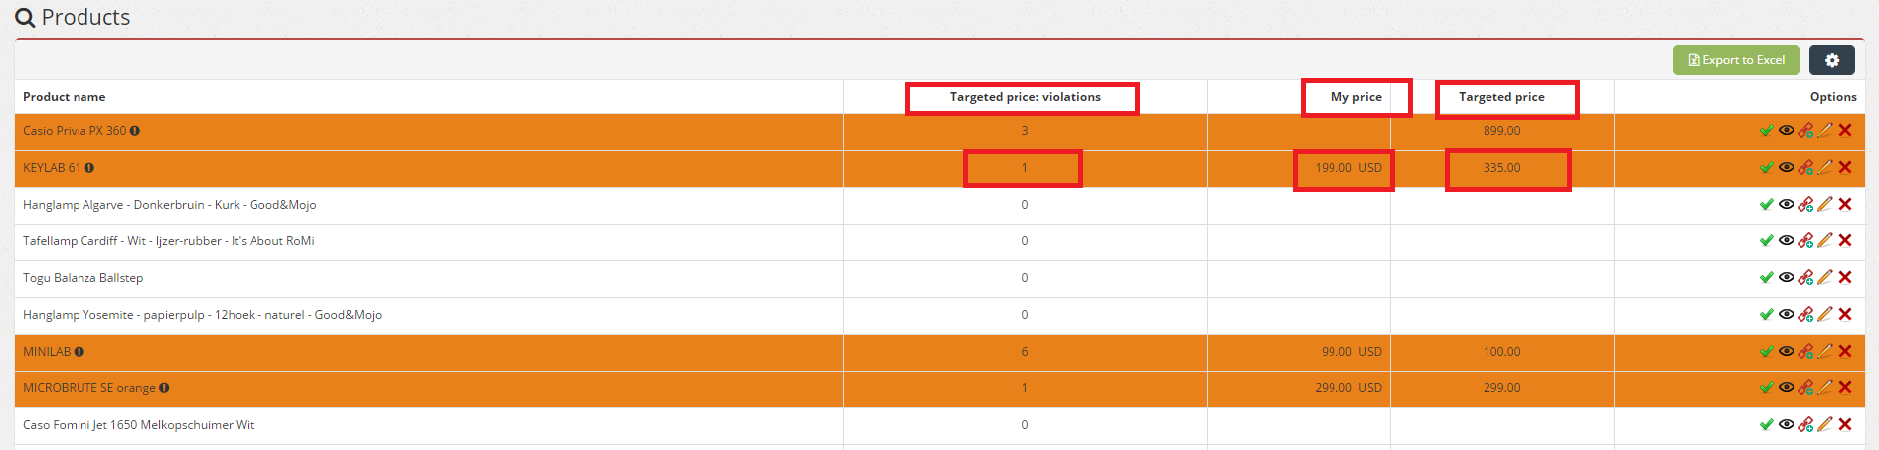The height and width of the screenshot is (450, 1879).
Task: Add link for KEYLAB 61 product
Action: point(1806,167)
